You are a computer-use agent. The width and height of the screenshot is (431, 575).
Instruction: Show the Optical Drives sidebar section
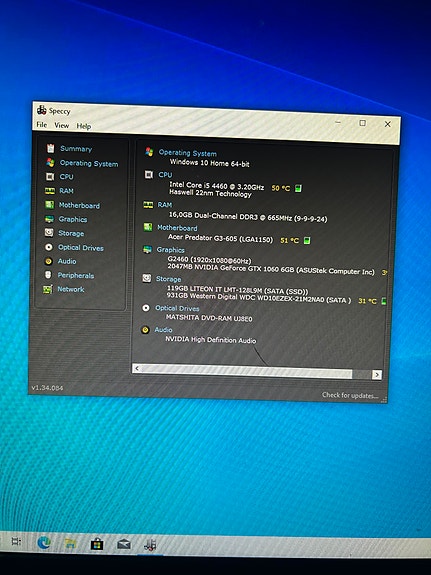81,248
